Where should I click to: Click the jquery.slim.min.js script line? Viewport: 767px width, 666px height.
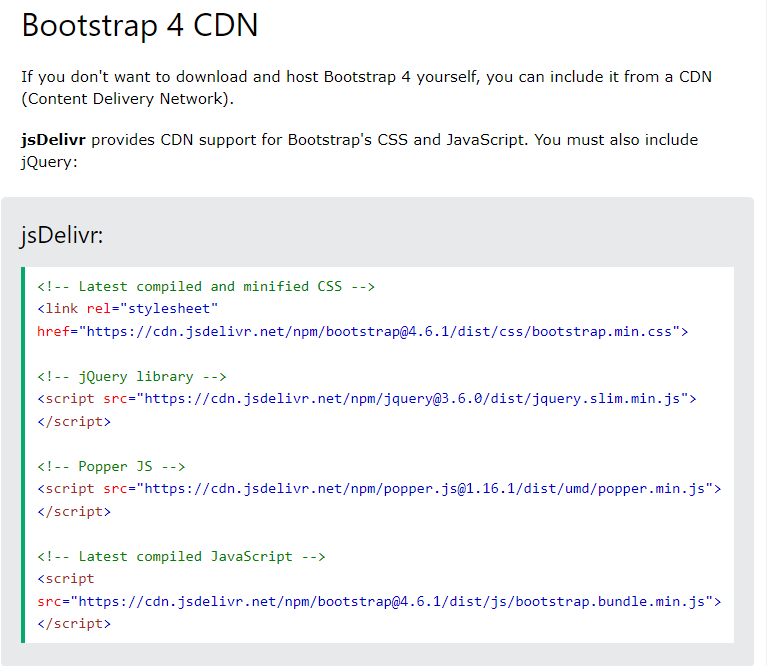(x=367, y=399)
